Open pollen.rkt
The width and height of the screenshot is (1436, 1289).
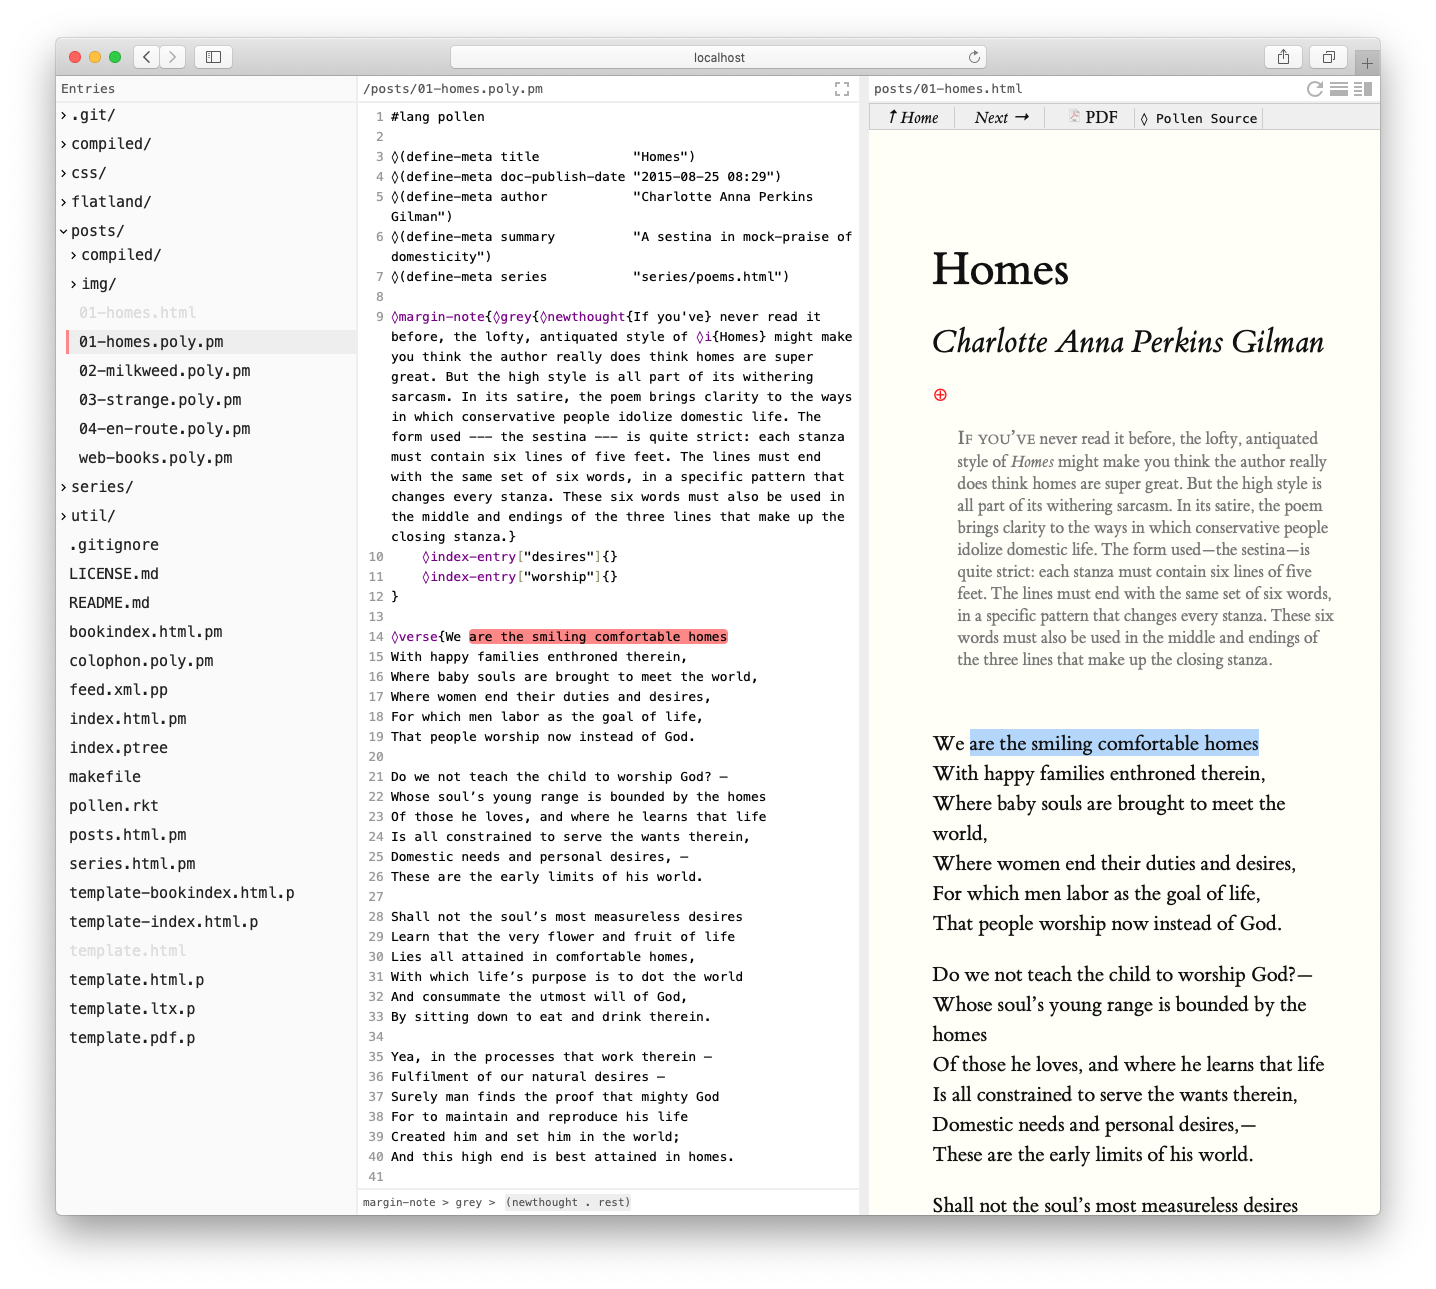114,806
